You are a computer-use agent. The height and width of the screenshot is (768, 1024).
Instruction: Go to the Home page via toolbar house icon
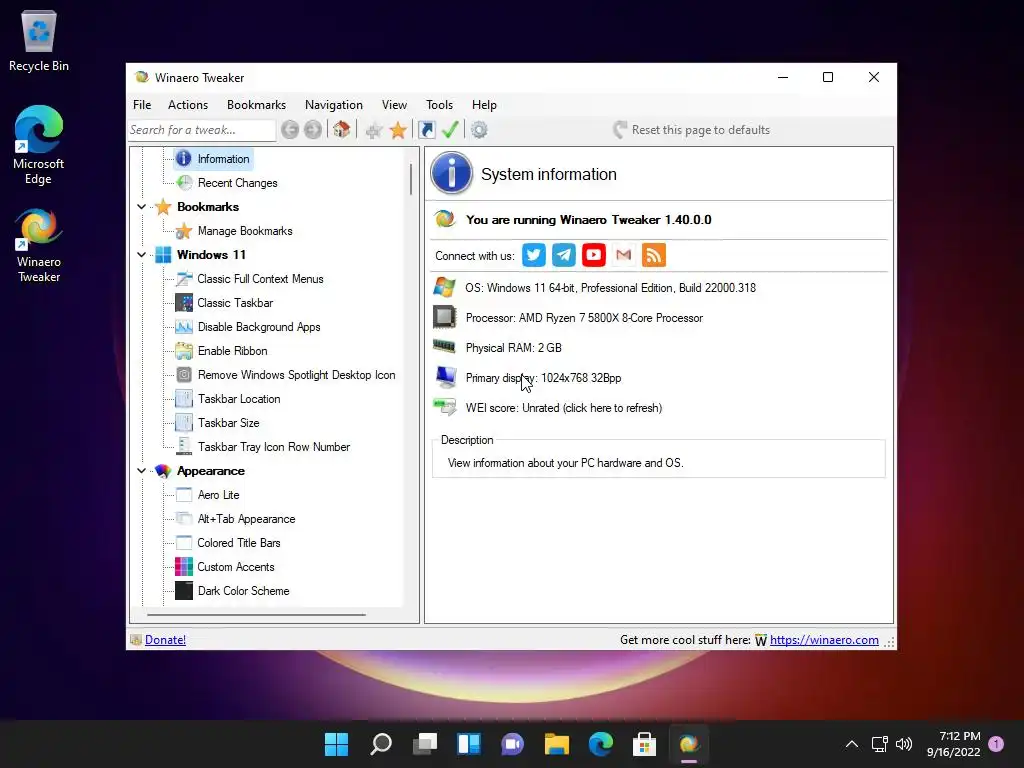342,129
